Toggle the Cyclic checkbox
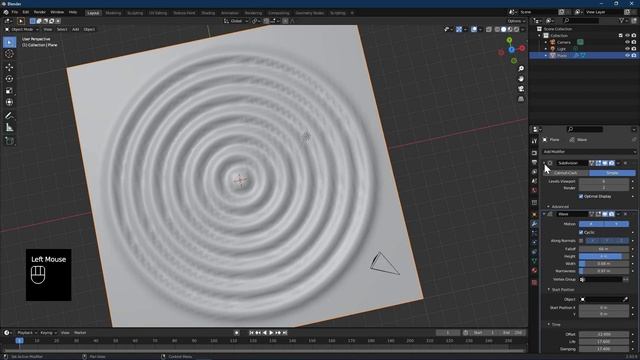This screenshot has height=360, width=640. (581, 232)
